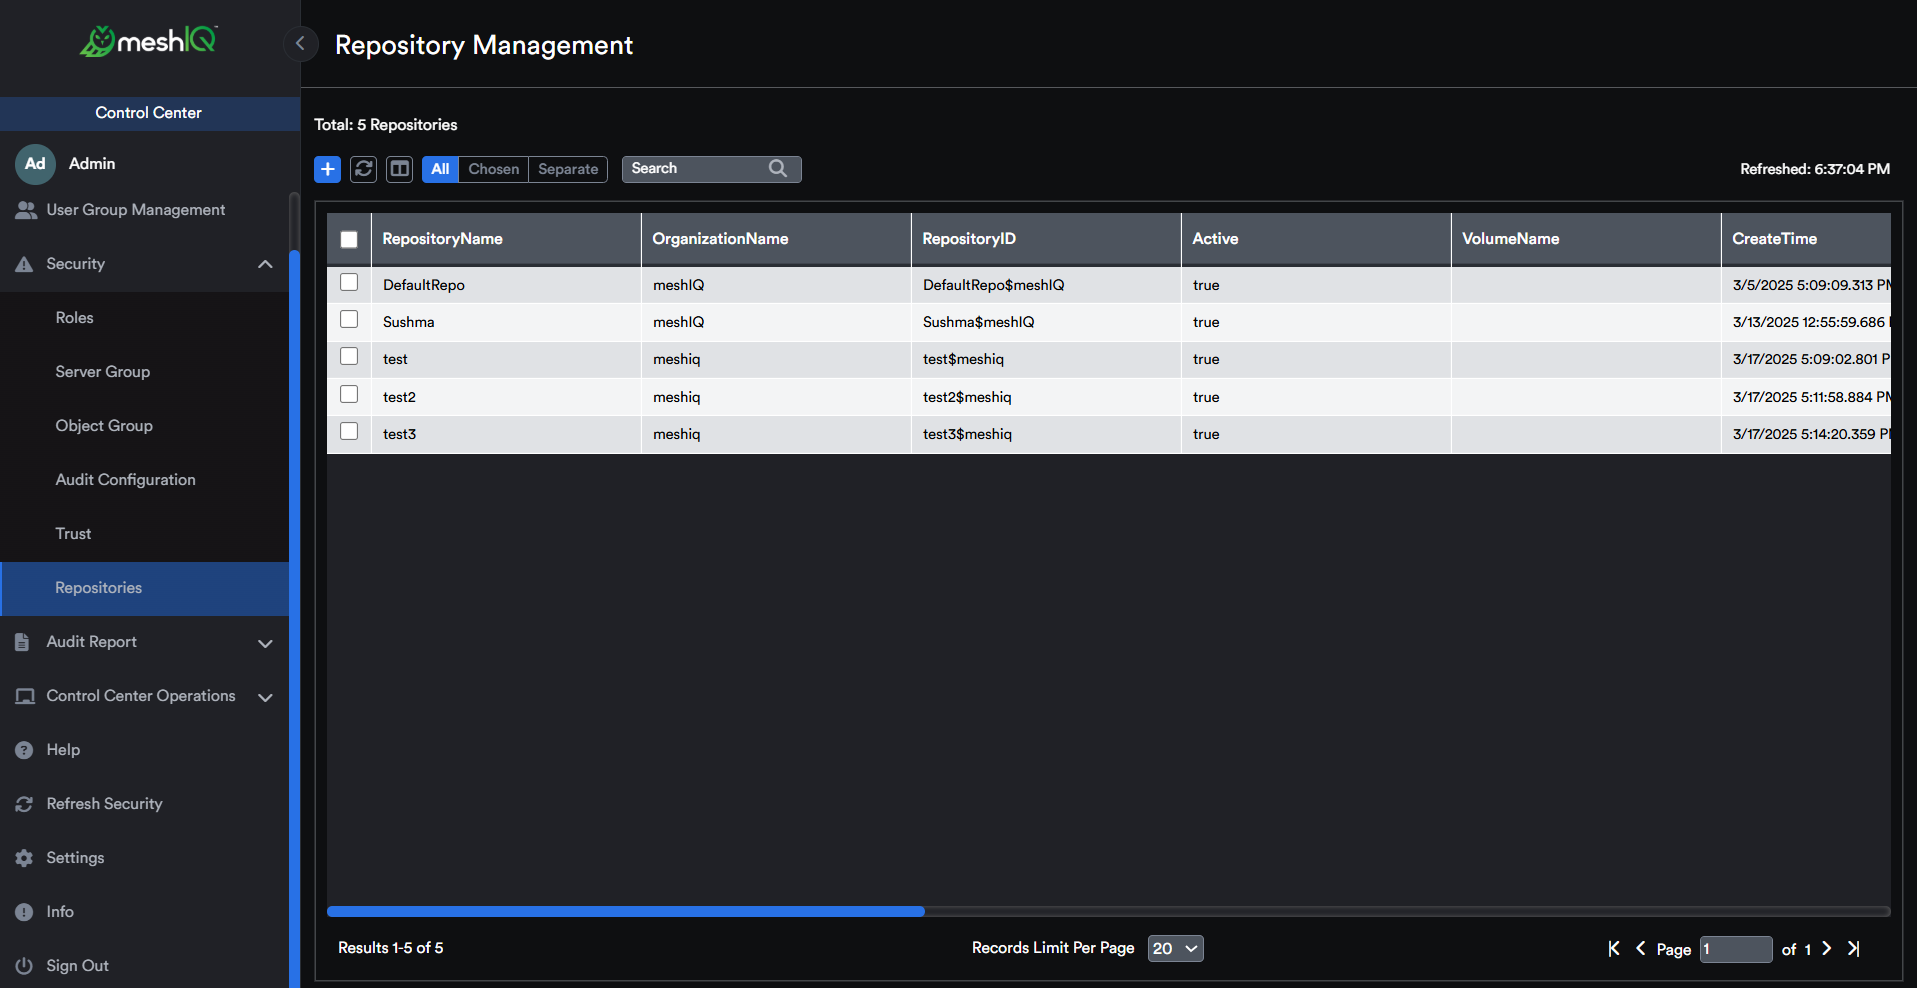Add a new repository with plus icon
This screenshot has width=1917, height=988.
[327, 169]
